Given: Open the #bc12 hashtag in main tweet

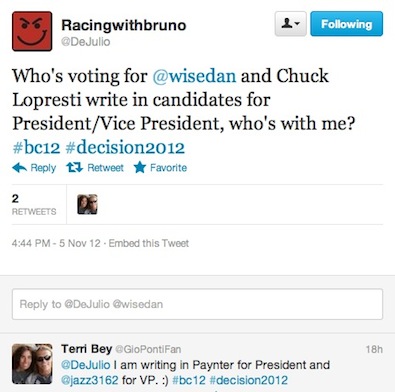Looking at the screenshot, I should tap(36, 148).
